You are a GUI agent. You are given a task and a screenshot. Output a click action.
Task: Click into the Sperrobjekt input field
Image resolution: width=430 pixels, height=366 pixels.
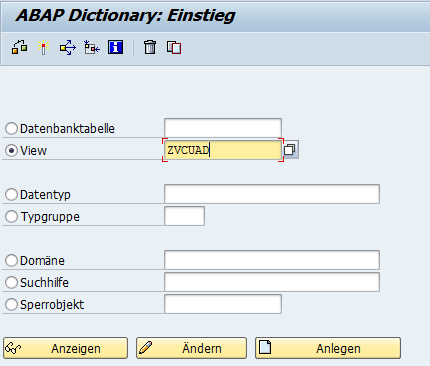[223, 304]
